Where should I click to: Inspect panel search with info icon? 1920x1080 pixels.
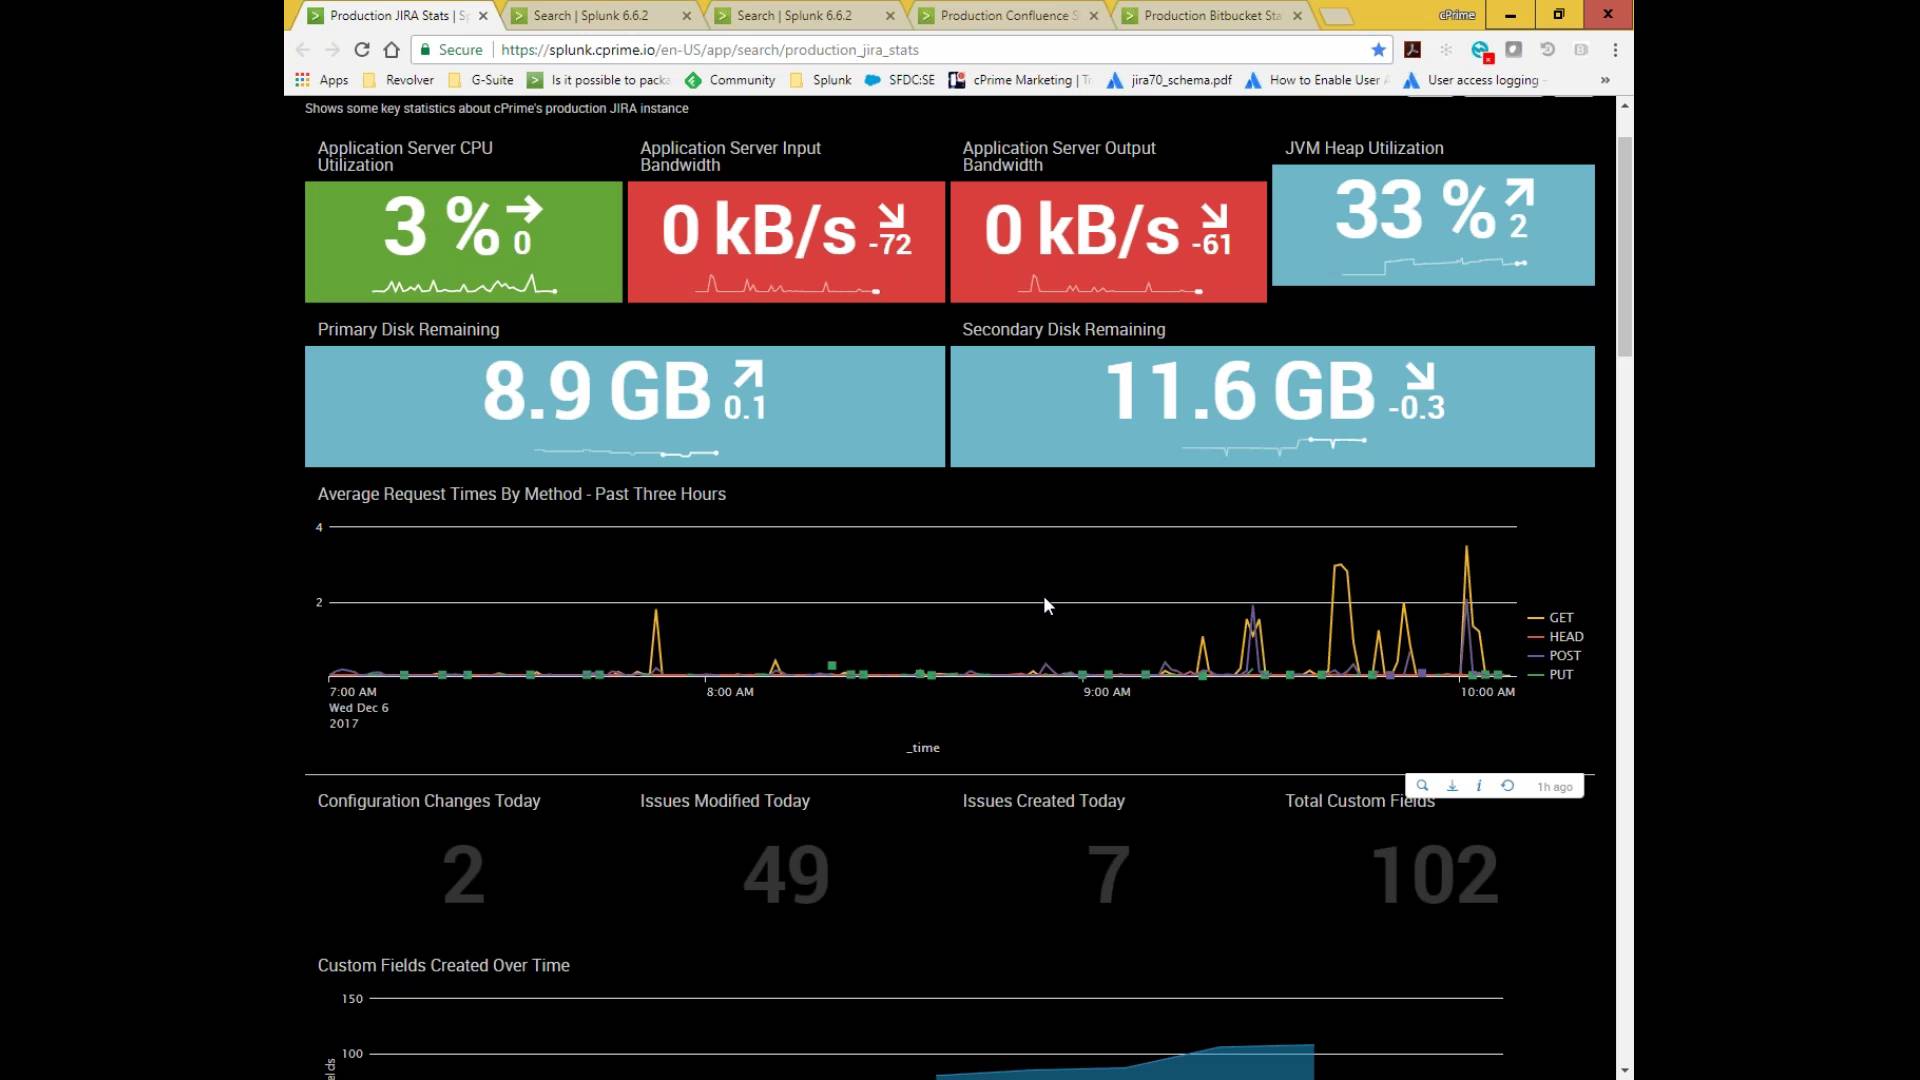click(x=1479, y=786)
